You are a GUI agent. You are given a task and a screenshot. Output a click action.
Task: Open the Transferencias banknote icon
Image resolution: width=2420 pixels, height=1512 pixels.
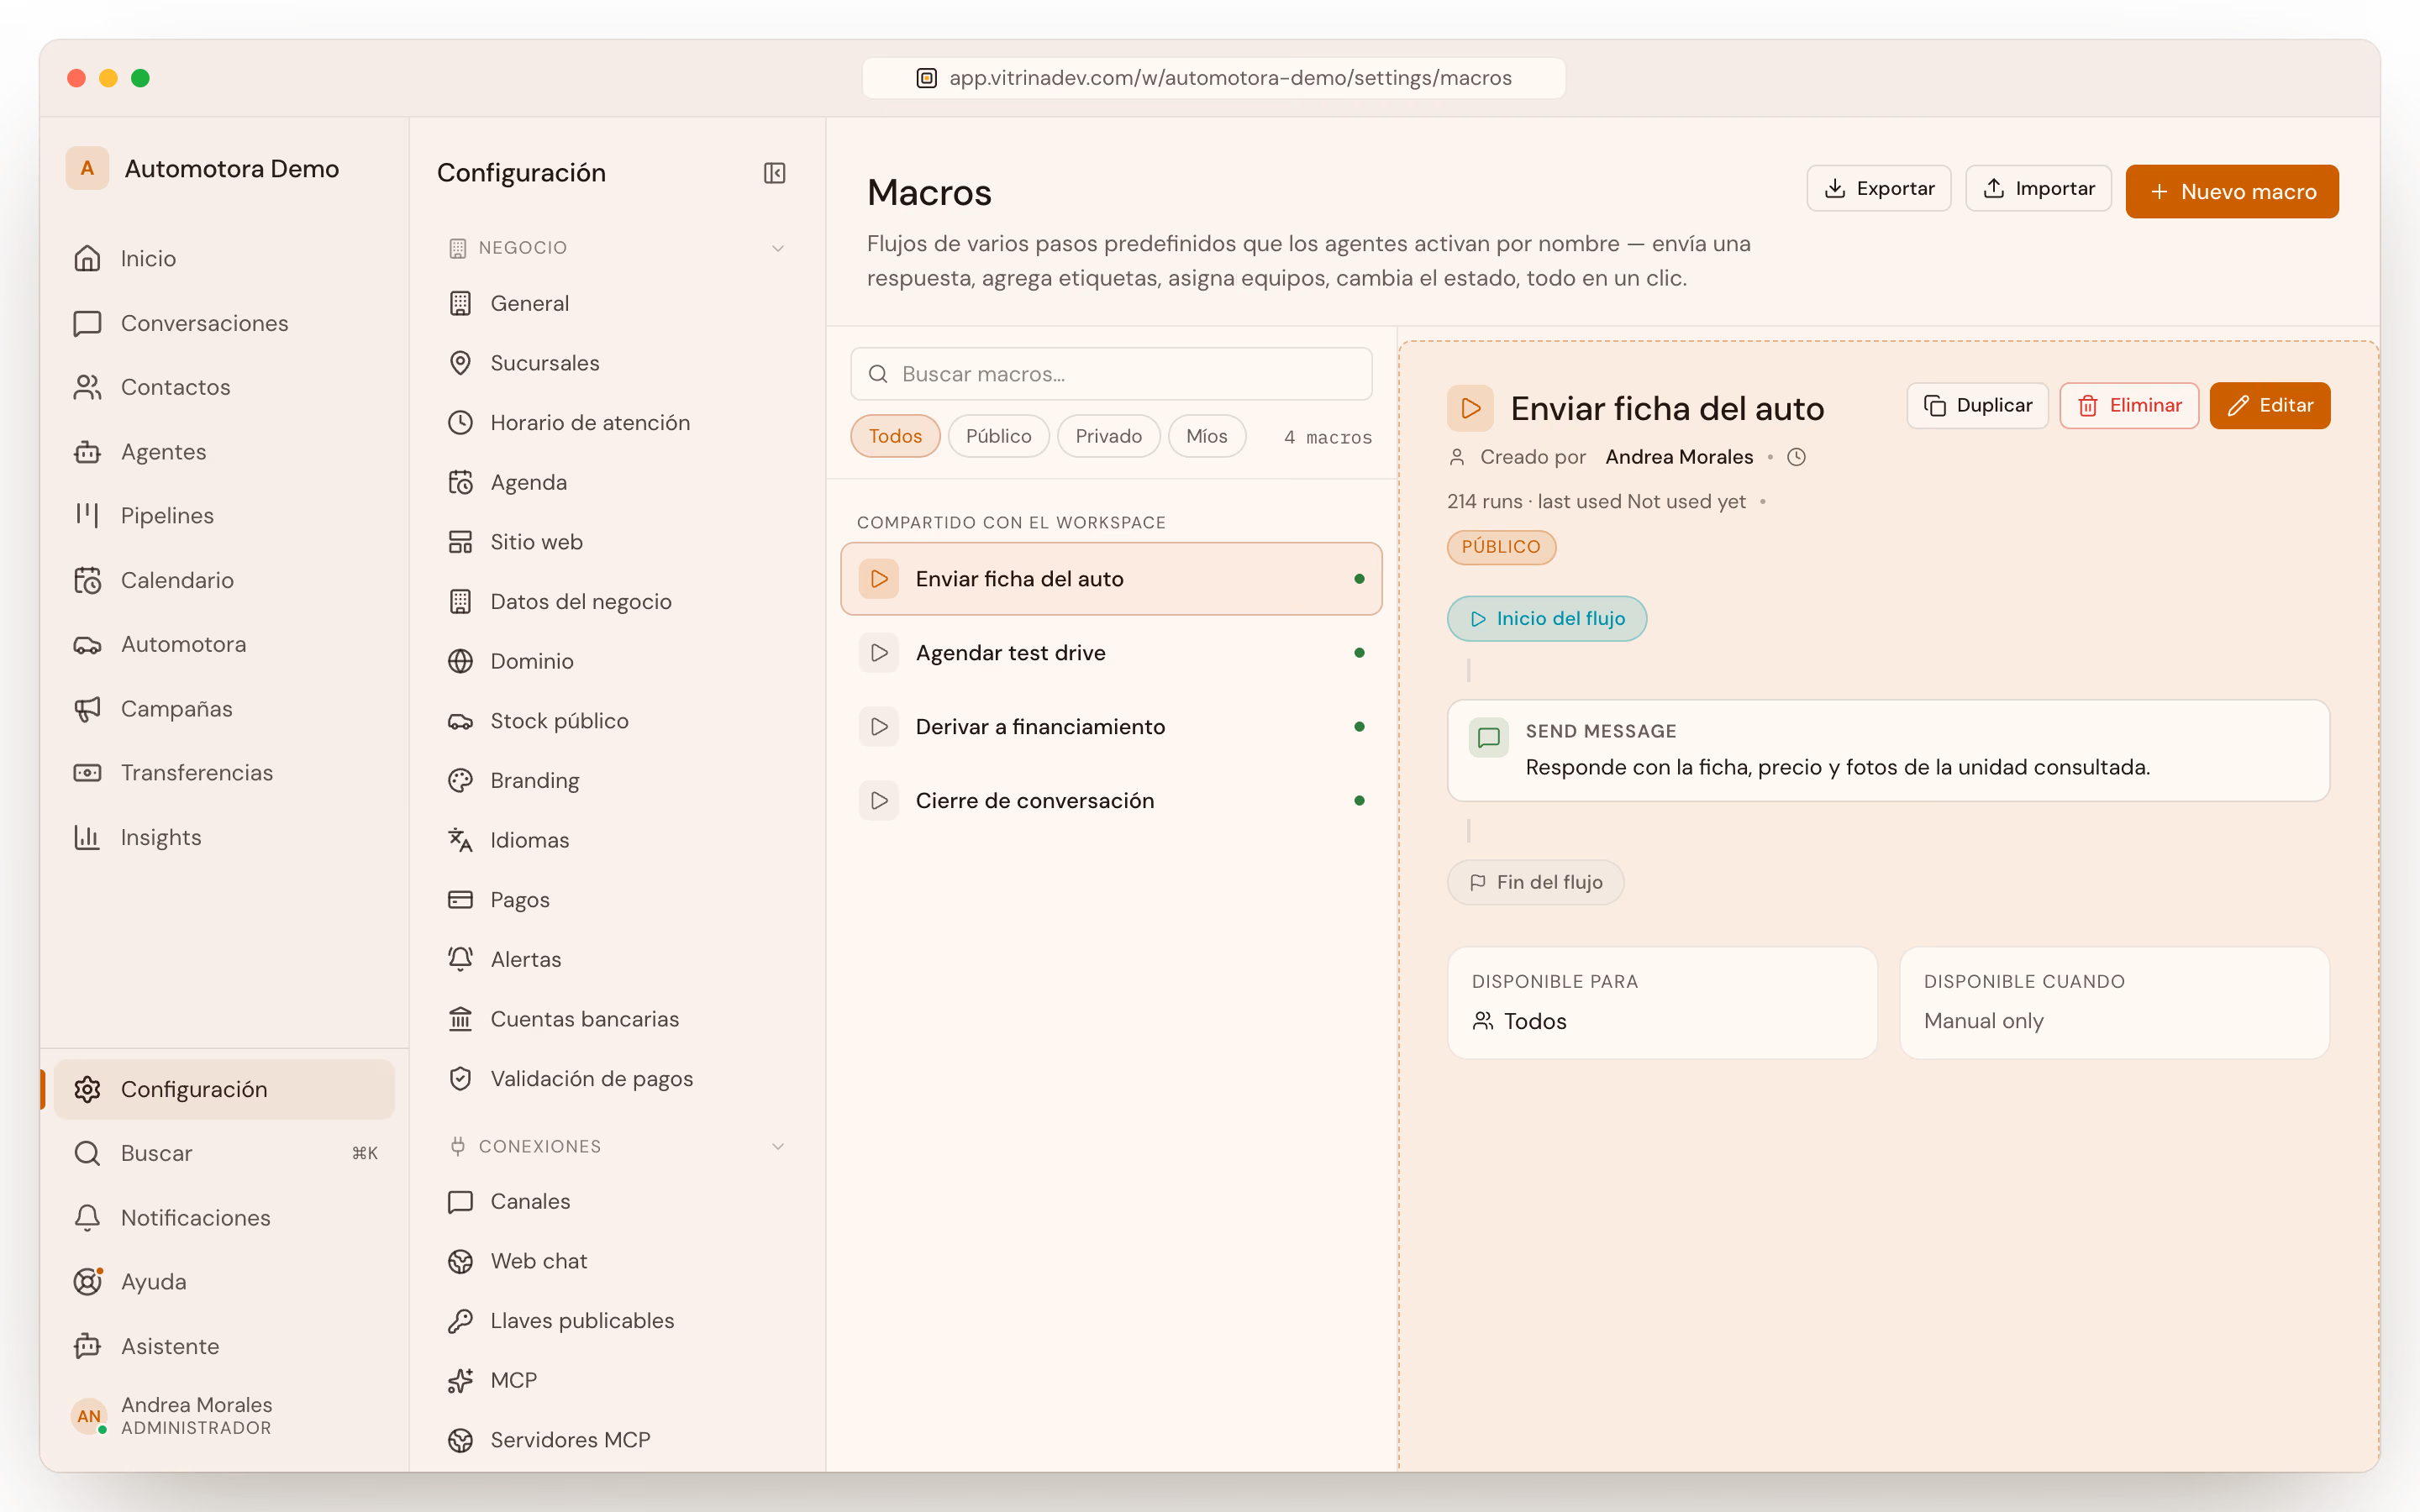[x=87, y=773]
